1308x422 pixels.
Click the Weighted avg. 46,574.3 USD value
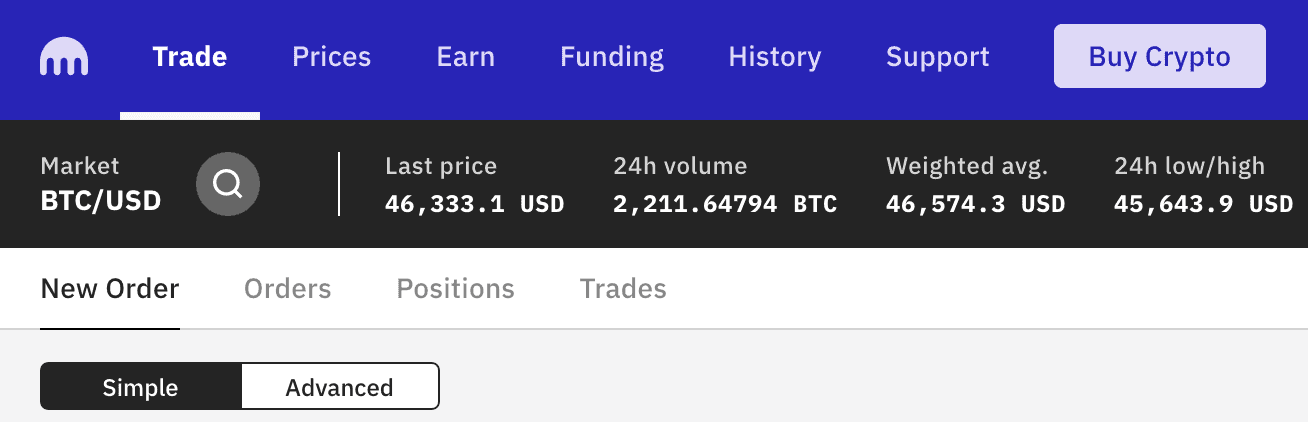pyautogui.click(x=975, y=205)
